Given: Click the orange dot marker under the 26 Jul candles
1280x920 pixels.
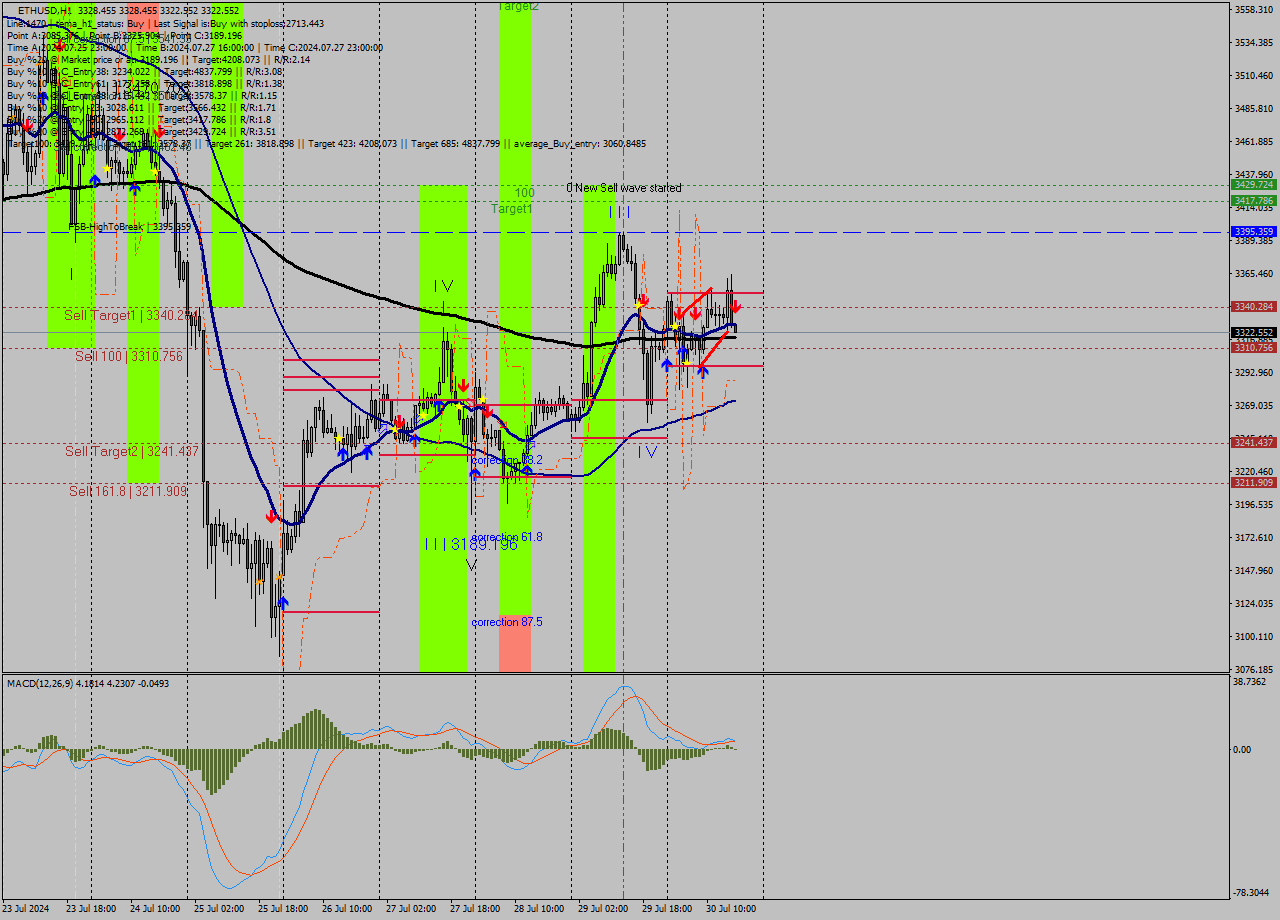Looking at the screenshot, I should 279,576.
